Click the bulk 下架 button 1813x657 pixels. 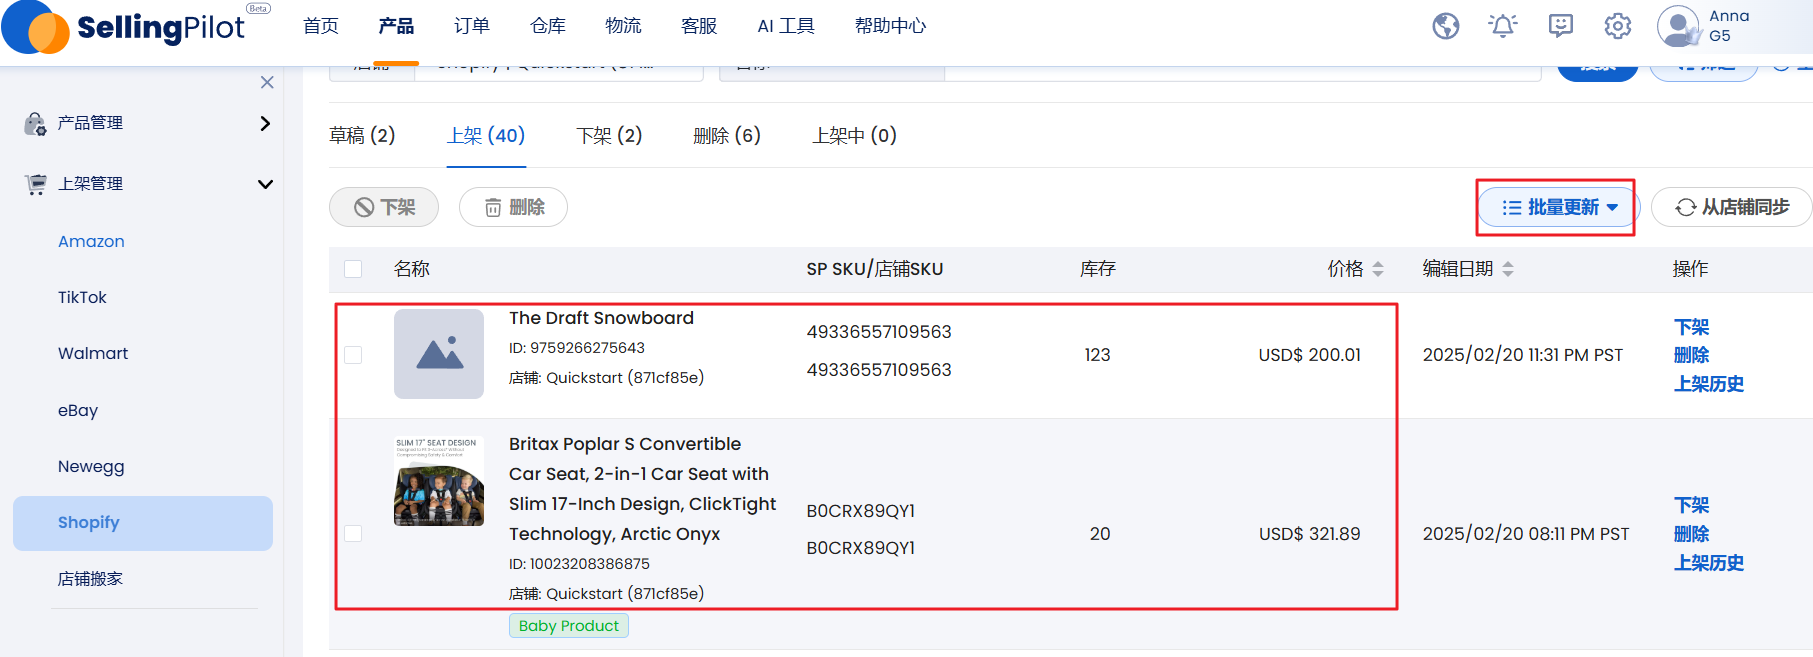coord(384,207)
